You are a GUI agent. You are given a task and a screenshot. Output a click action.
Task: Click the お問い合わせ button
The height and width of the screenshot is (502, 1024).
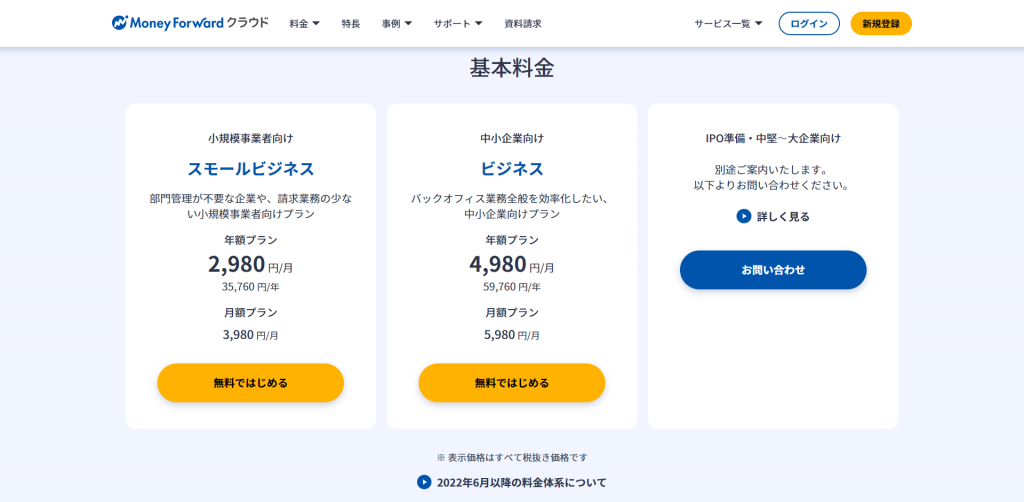pos(773,270)
